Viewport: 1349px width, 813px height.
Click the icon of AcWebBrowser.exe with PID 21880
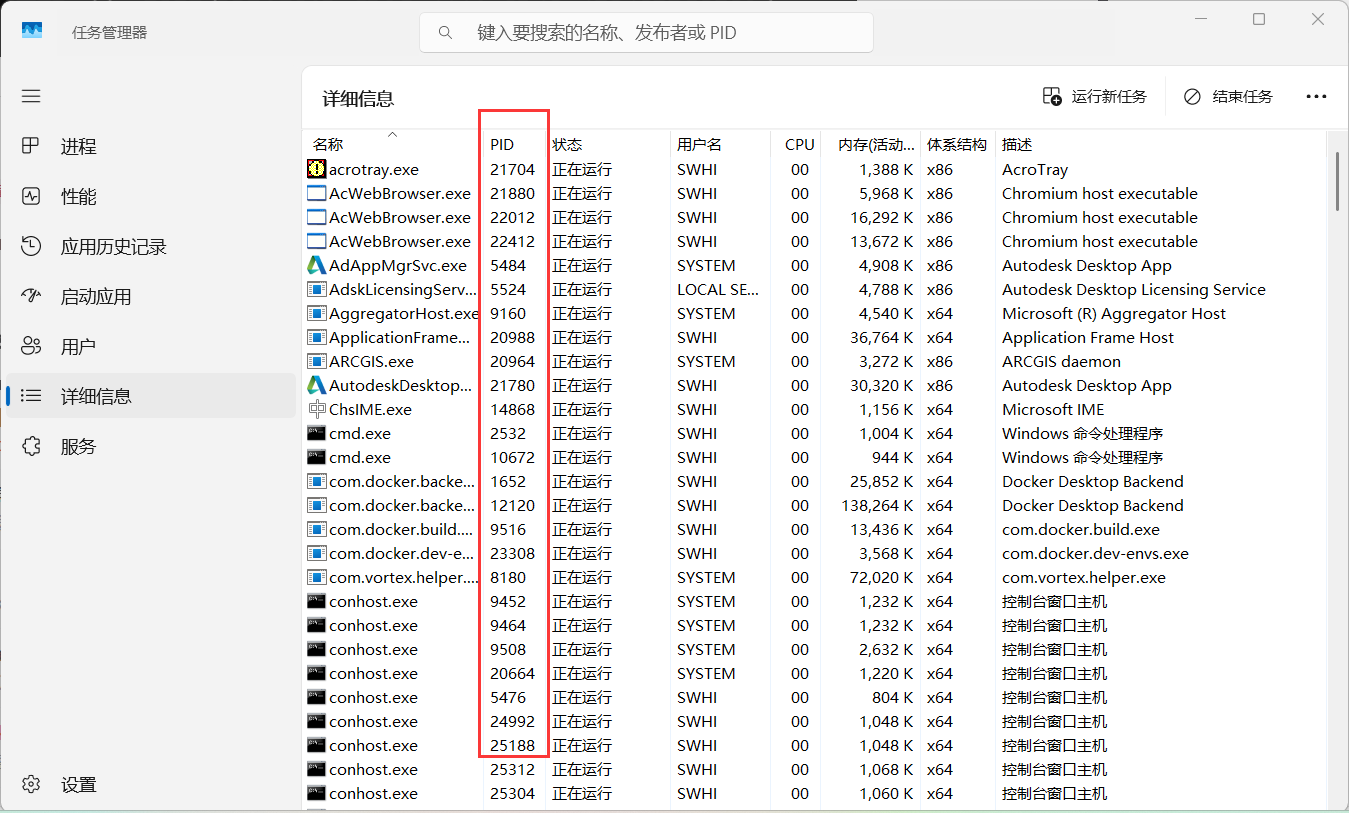click(x=316, y=193)
